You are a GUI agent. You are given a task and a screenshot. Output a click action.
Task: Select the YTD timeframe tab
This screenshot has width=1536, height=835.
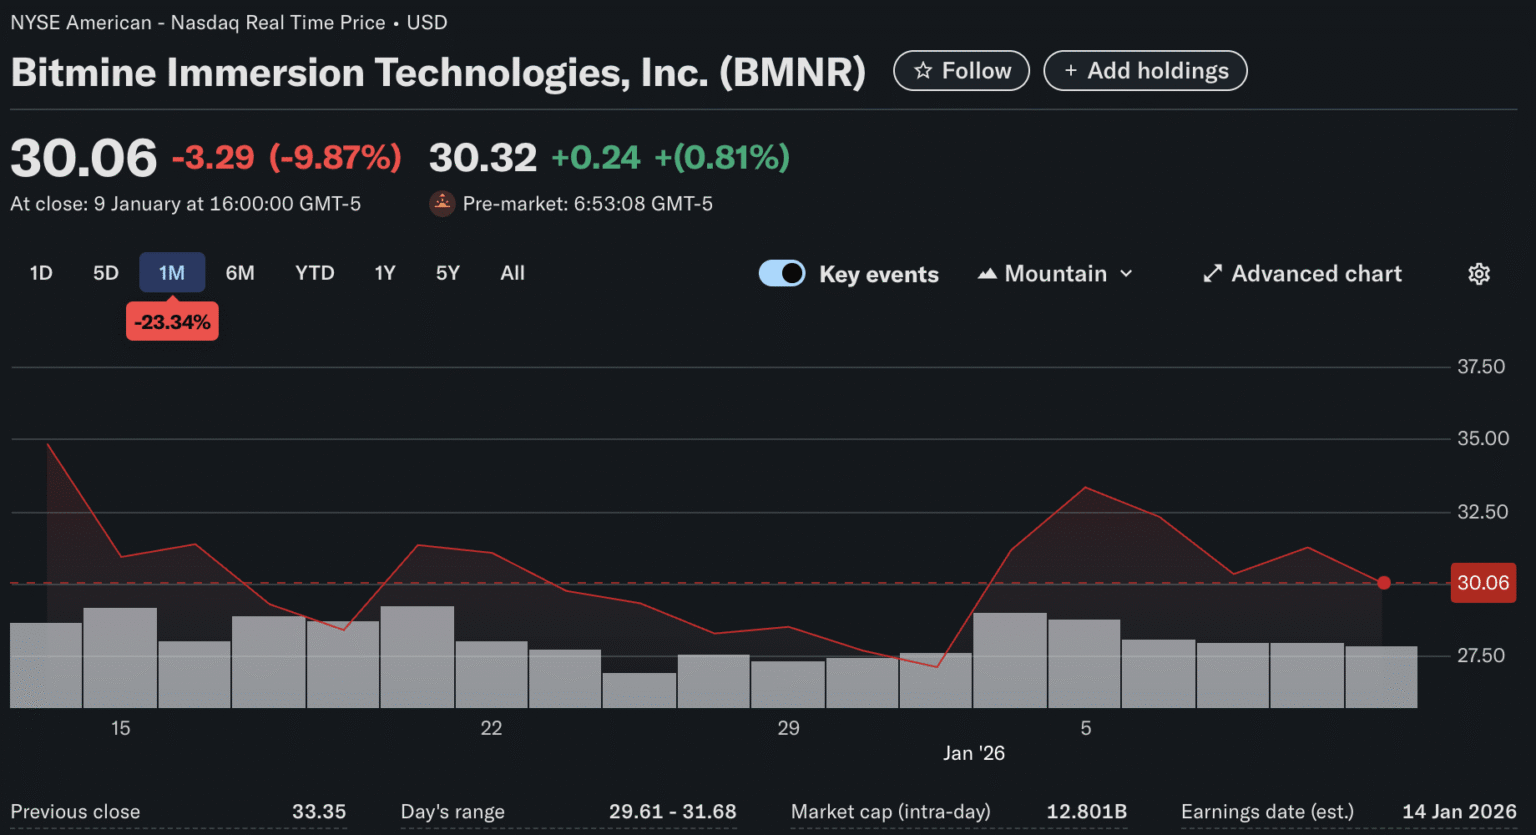point(315,272)
